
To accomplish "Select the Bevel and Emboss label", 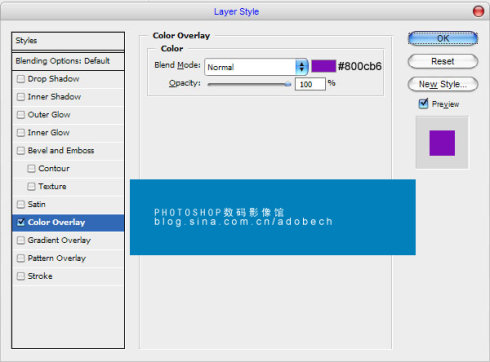I will tap(61, 151).
